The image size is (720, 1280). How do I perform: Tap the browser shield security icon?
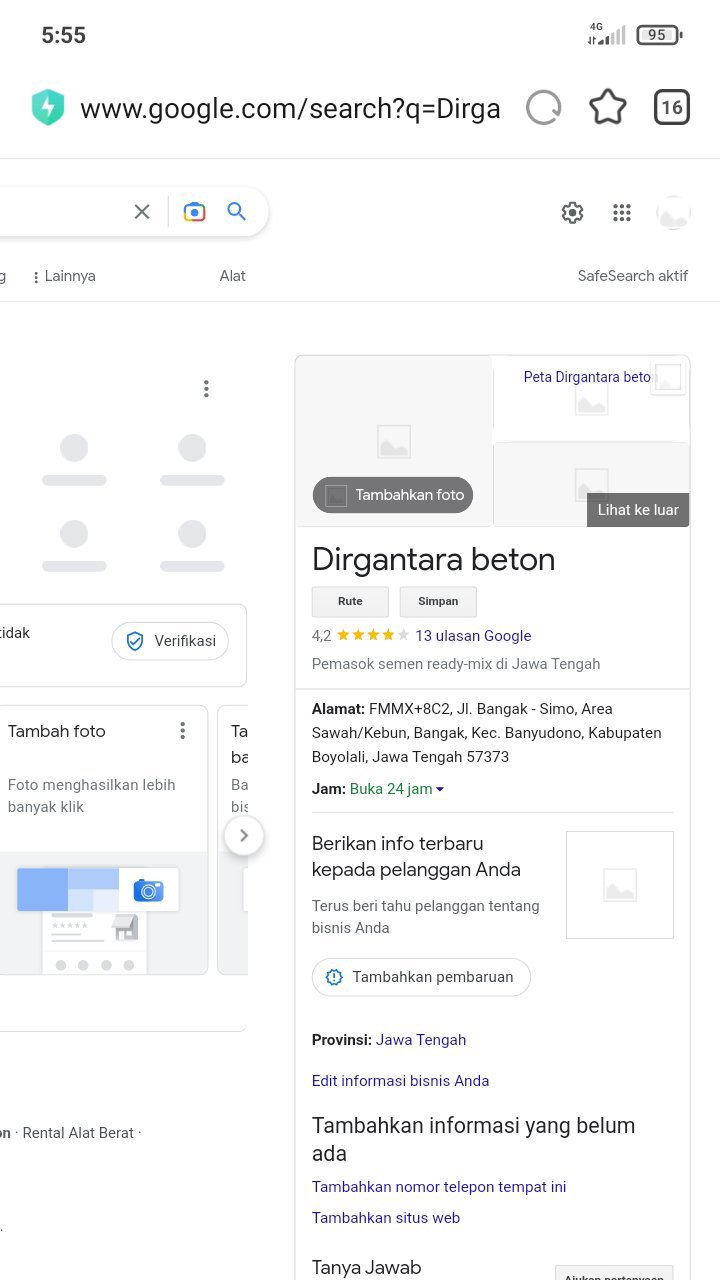48,108
